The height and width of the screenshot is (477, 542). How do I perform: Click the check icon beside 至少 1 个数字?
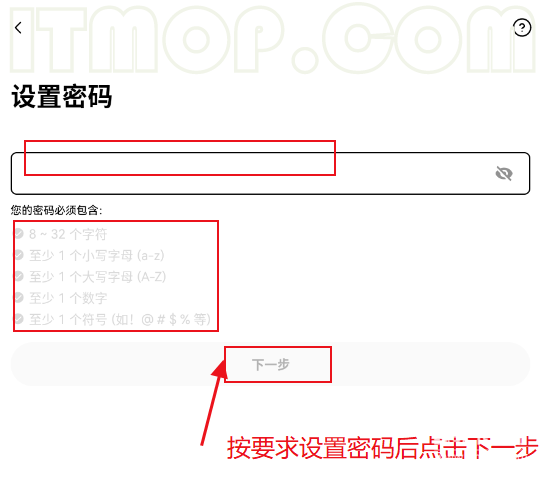click(x=19, y=297)
